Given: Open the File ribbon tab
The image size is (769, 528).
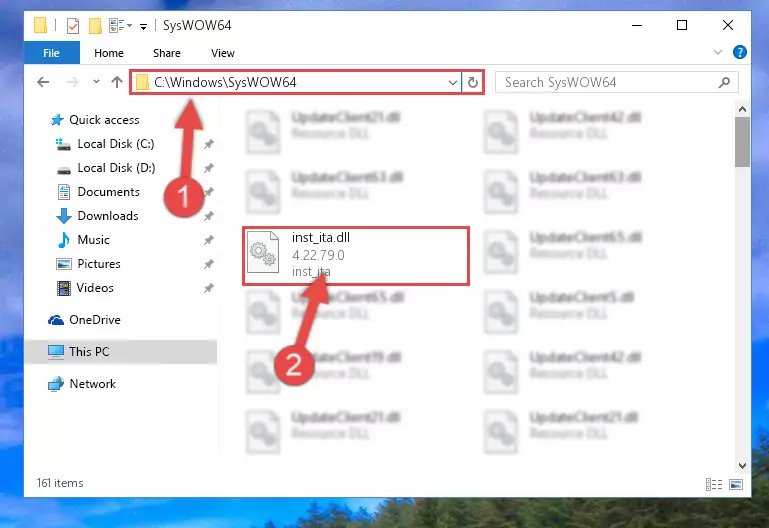Looking at the screenshot, I should pyautogui.click(x=51, y=53).
